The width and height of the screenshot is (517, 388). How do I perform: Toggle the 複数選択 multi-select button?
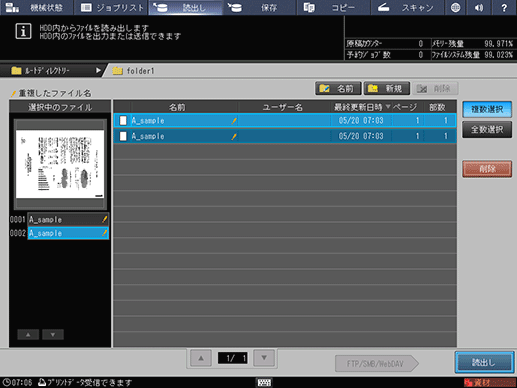pos(487,109)
